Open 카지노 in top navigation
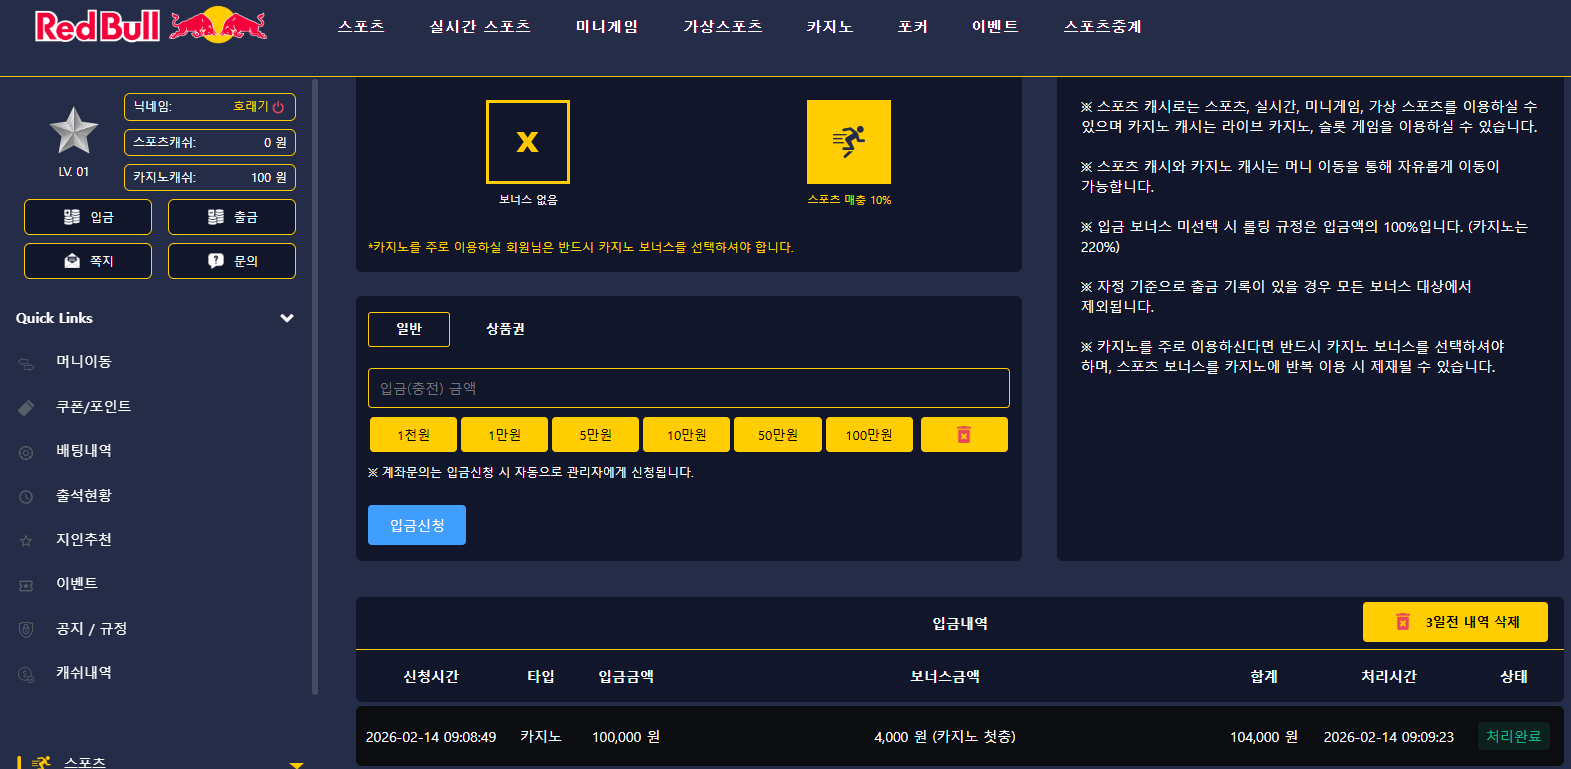 pos(830,27)
